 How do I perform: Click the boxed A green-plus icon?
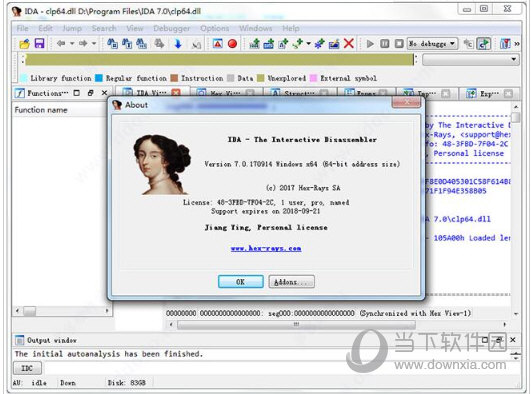(x=283, y=44)
